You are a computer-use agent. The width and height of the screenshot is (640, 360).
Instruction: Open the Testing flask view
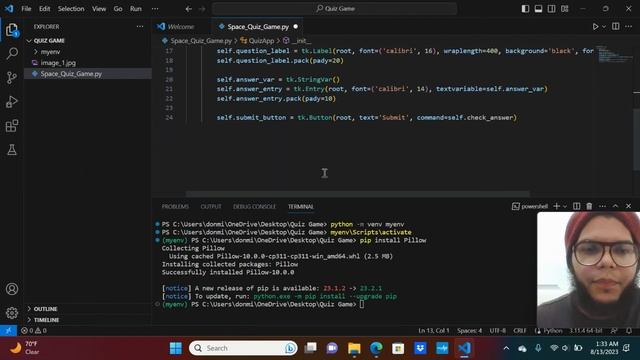[x=12, y=150]
